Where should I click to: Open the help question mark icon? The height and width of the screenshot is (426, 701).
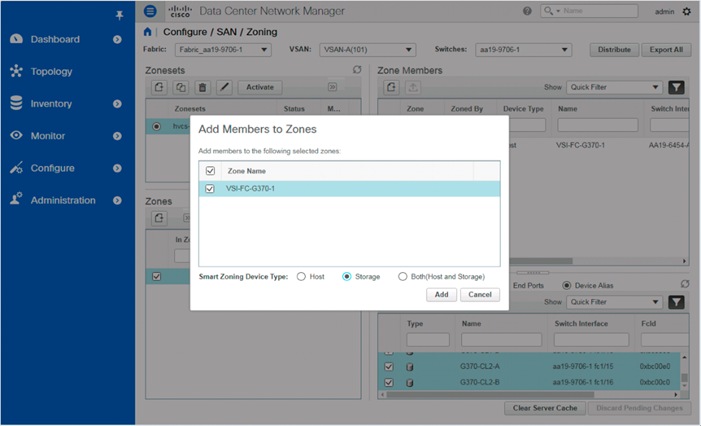pos(528,11)
